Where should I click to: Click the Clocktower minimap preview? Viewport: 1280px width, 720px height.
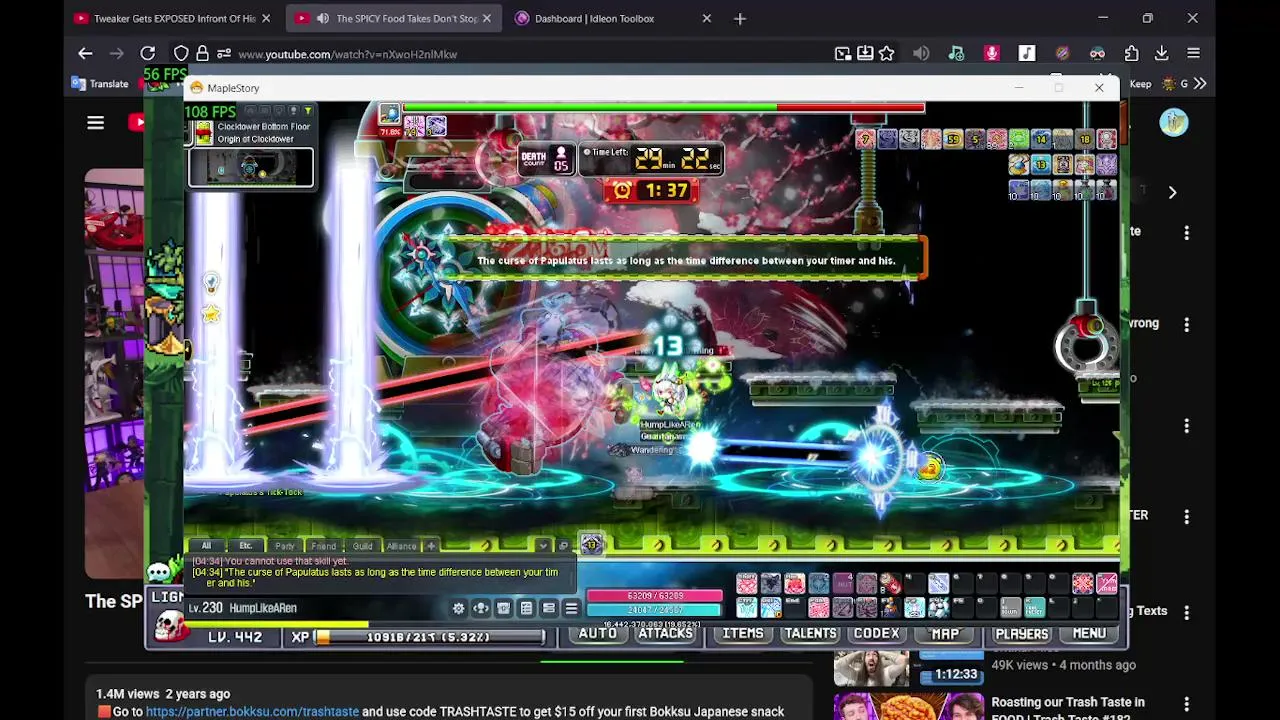click(x=251, y=167)
